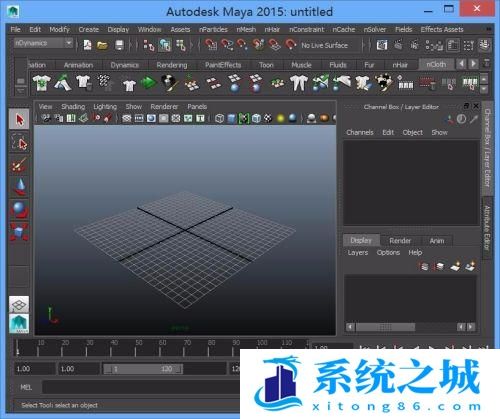Click the Select by object type icon

(x=165, y=45)
